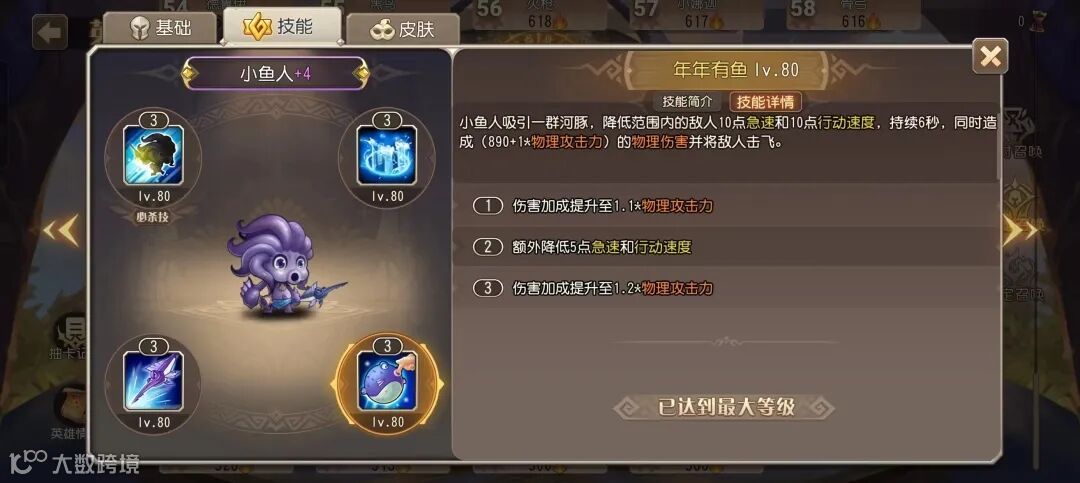The height and width of the screenshot is (483, 1080).
Task: Open the 基础 tab
Action: [x=162, y=29]
